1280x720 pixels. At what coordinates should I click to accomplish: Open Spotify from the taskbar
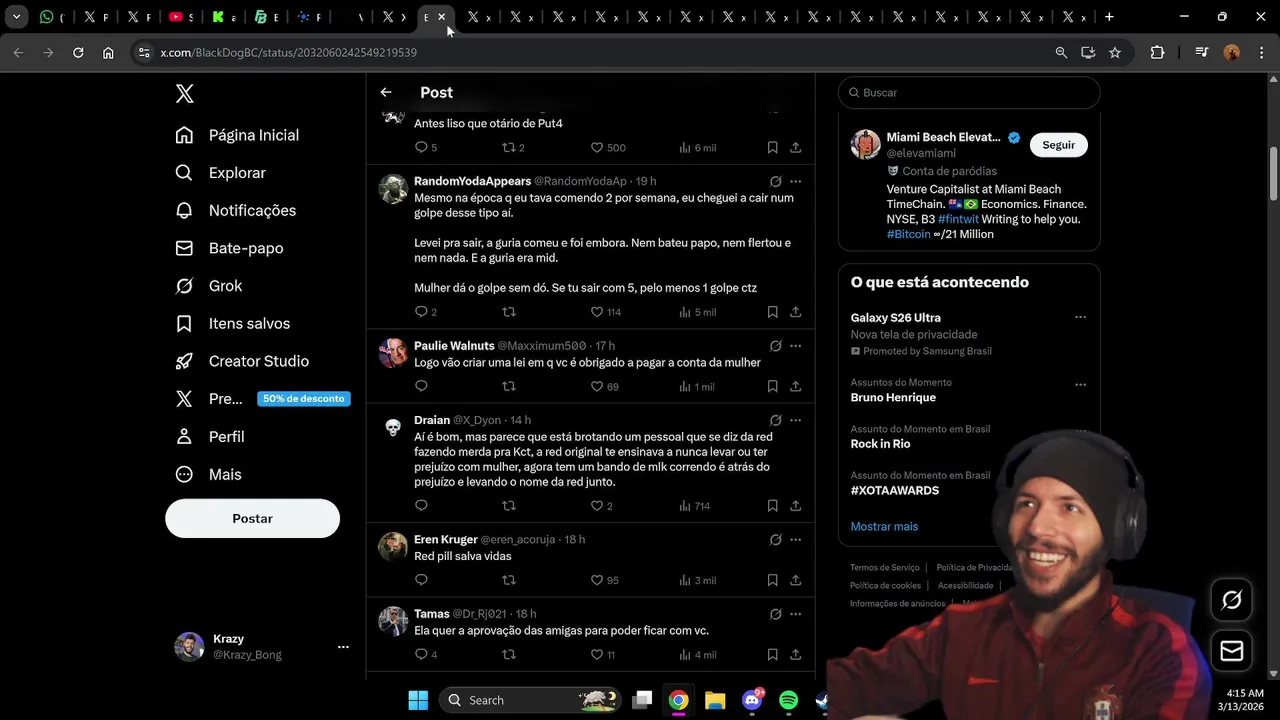788,700
